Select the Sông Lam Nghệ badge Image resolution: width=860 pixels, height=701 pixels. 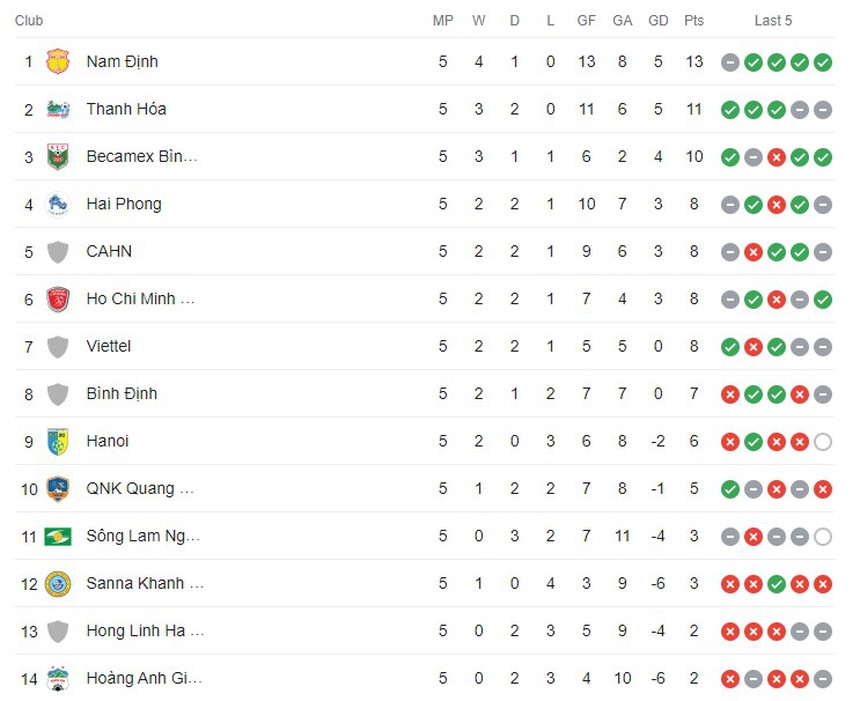(x=58, y=536)
